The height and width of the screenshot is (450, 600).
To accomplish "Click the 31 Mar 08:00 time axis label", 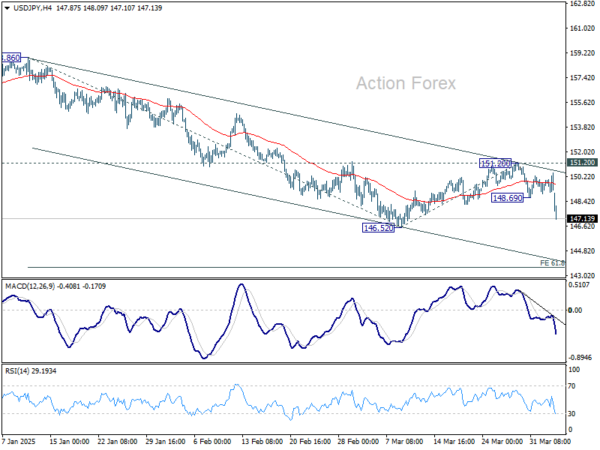I will coord(549,441).
